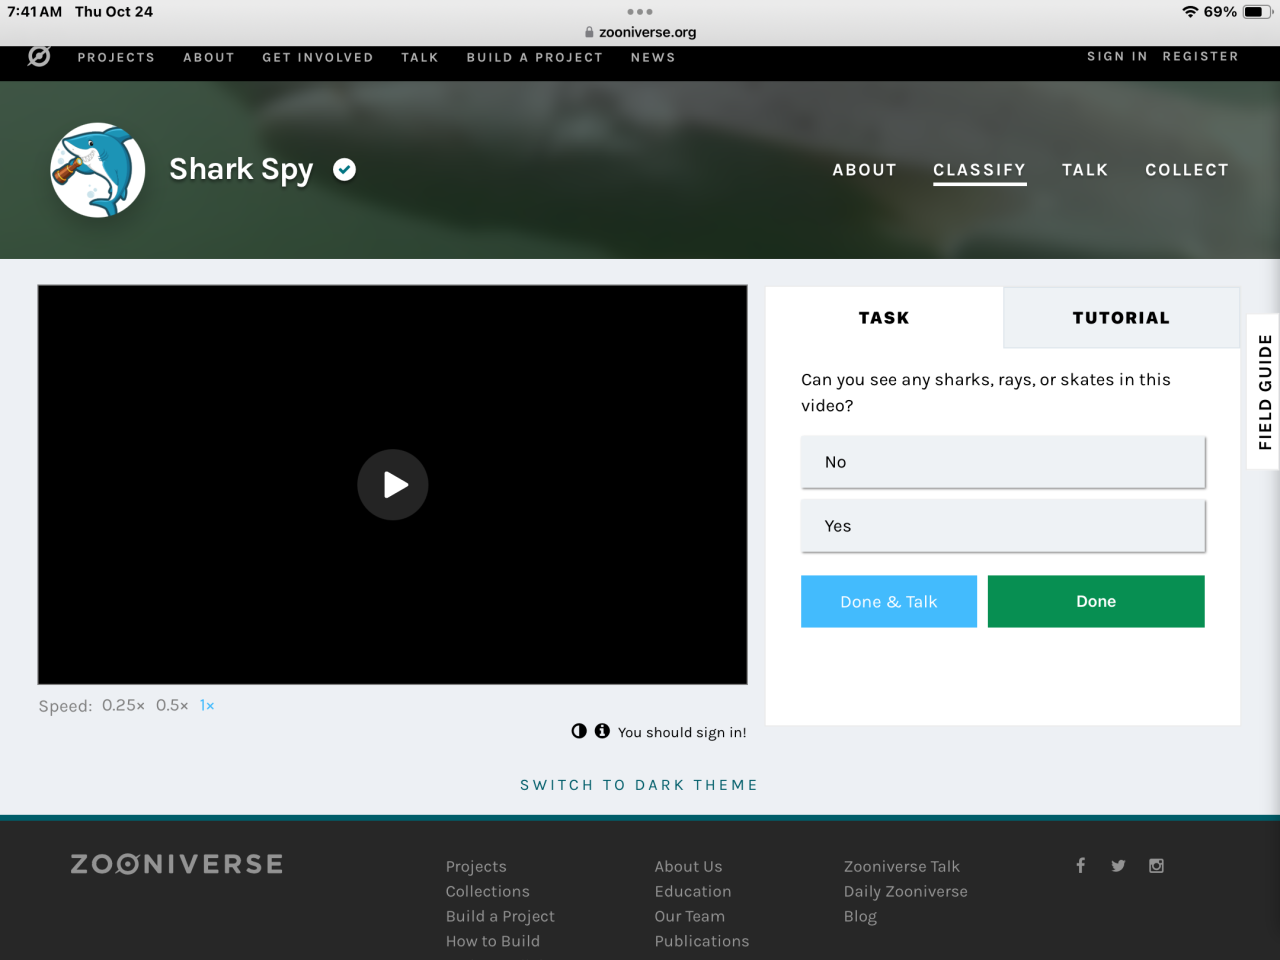Open the Daily Zooniverse footer link
1280x960 pixels.
point(906,891)
